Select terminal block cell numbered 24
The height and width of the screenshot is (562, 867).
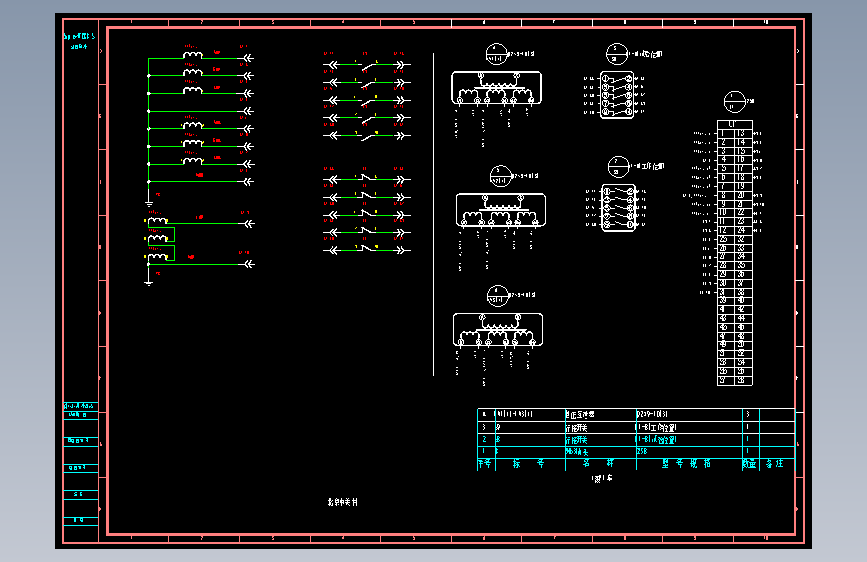[x=743, y=230]
